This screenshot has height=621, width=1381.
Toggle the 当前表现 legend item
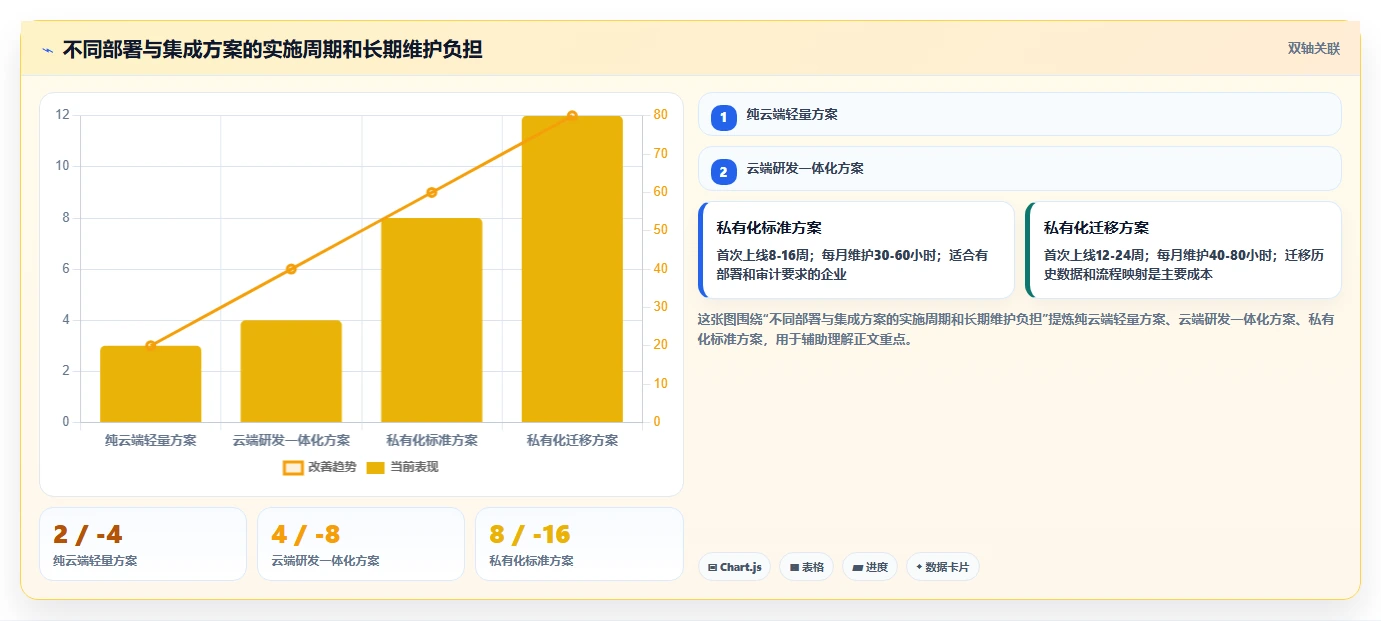402,467
